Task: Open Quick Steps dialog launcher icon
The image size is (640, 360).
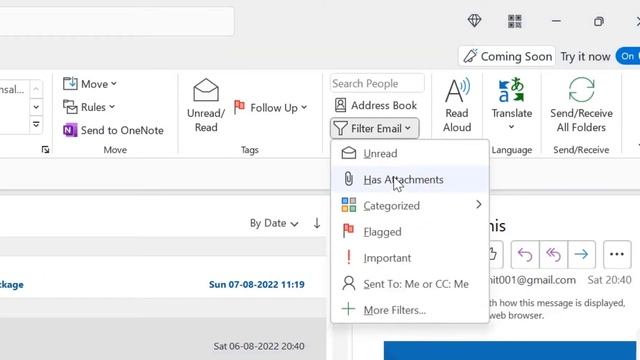Action: pyautogui.click(x=45, y=150)
